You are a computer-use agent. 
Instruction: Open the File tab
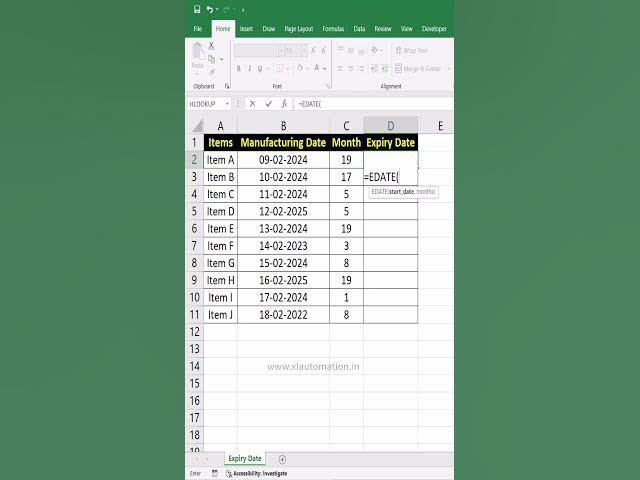(198, 29)
